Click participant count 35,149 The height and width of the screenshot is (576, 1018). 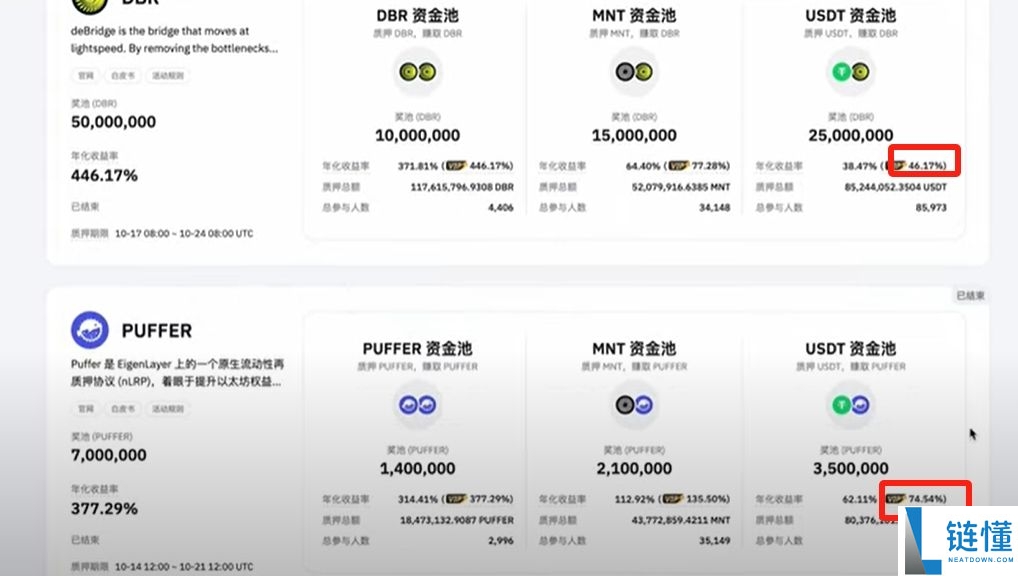[714, 541]
